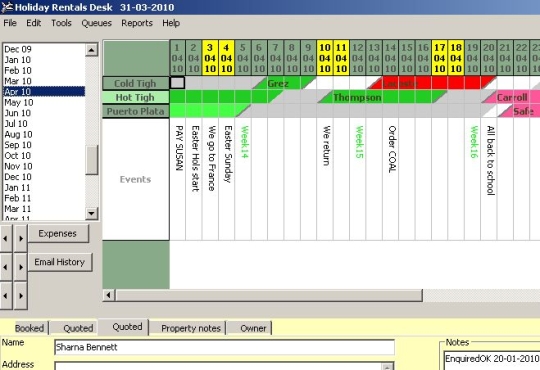Image resolution: width=540 pixels, height=370 pixels.
Task: Select Jan 10 in the month list
Action: tap(44, 60)
